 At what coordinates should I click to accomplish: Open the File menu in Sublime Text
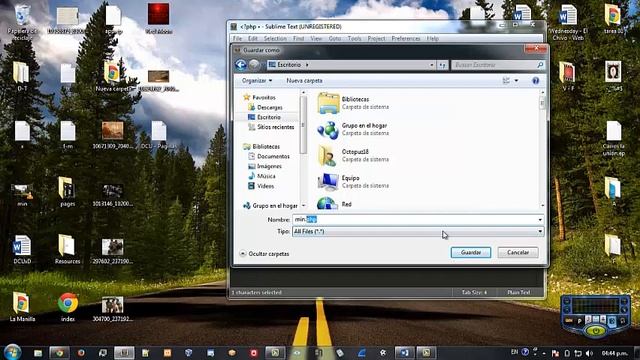(x=238, y=38)
